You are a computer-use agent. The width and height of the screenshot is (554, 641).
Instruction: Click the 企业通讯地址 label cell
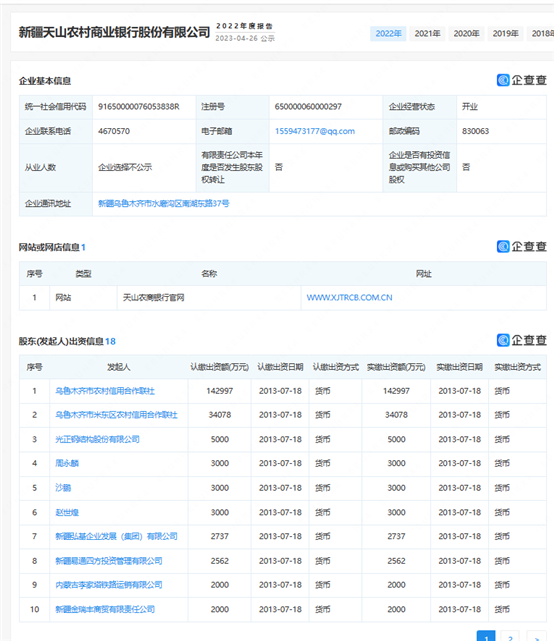(56, 204)
